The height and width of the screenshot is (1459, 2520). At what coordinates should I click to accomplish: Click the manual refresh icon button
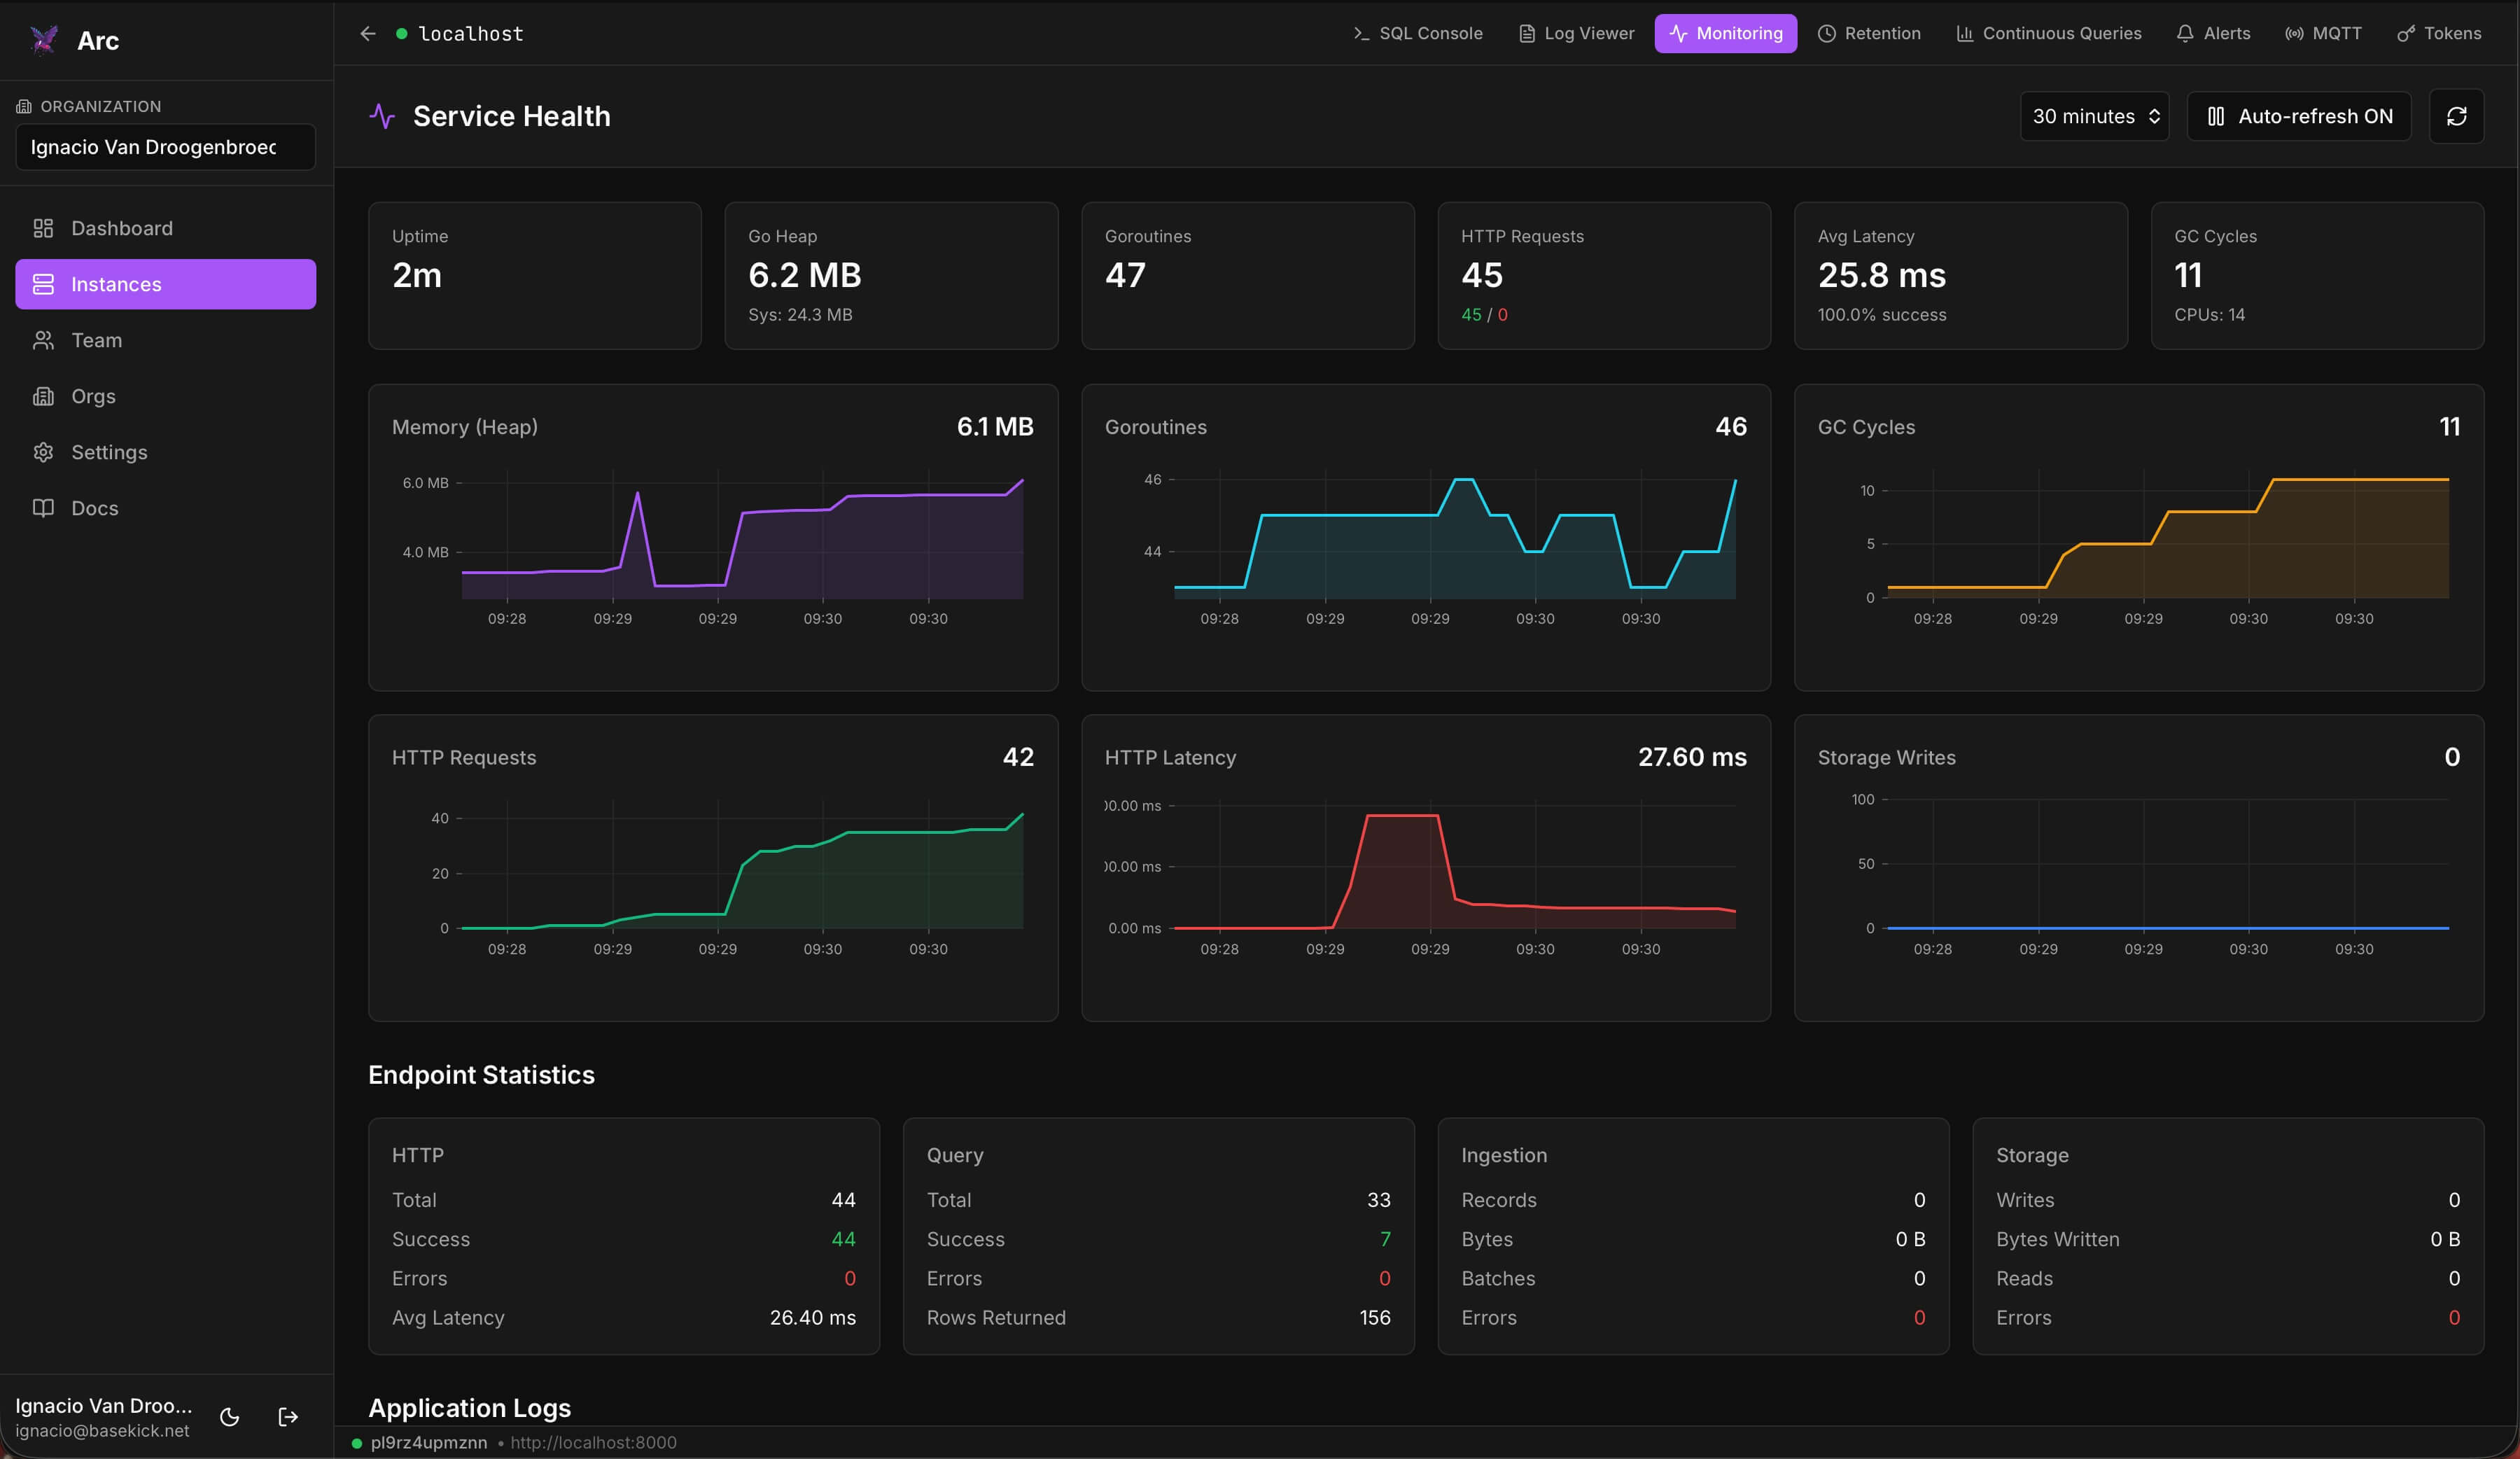coord(2456,117)
